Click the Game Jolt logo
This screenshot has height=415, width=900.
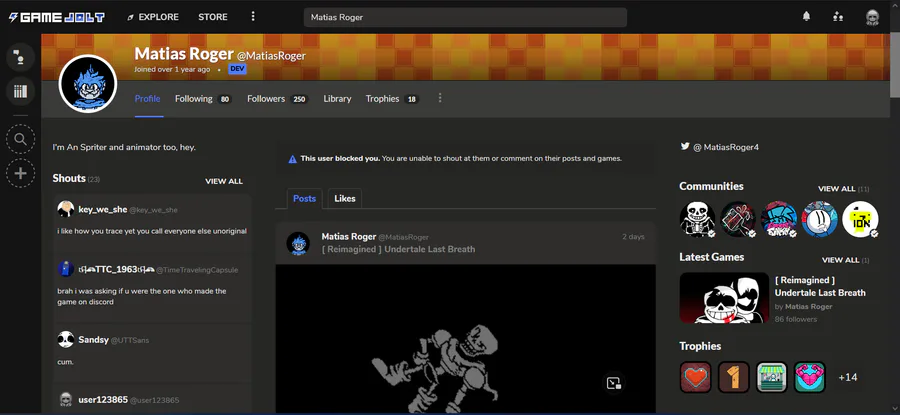click(56, 17)
